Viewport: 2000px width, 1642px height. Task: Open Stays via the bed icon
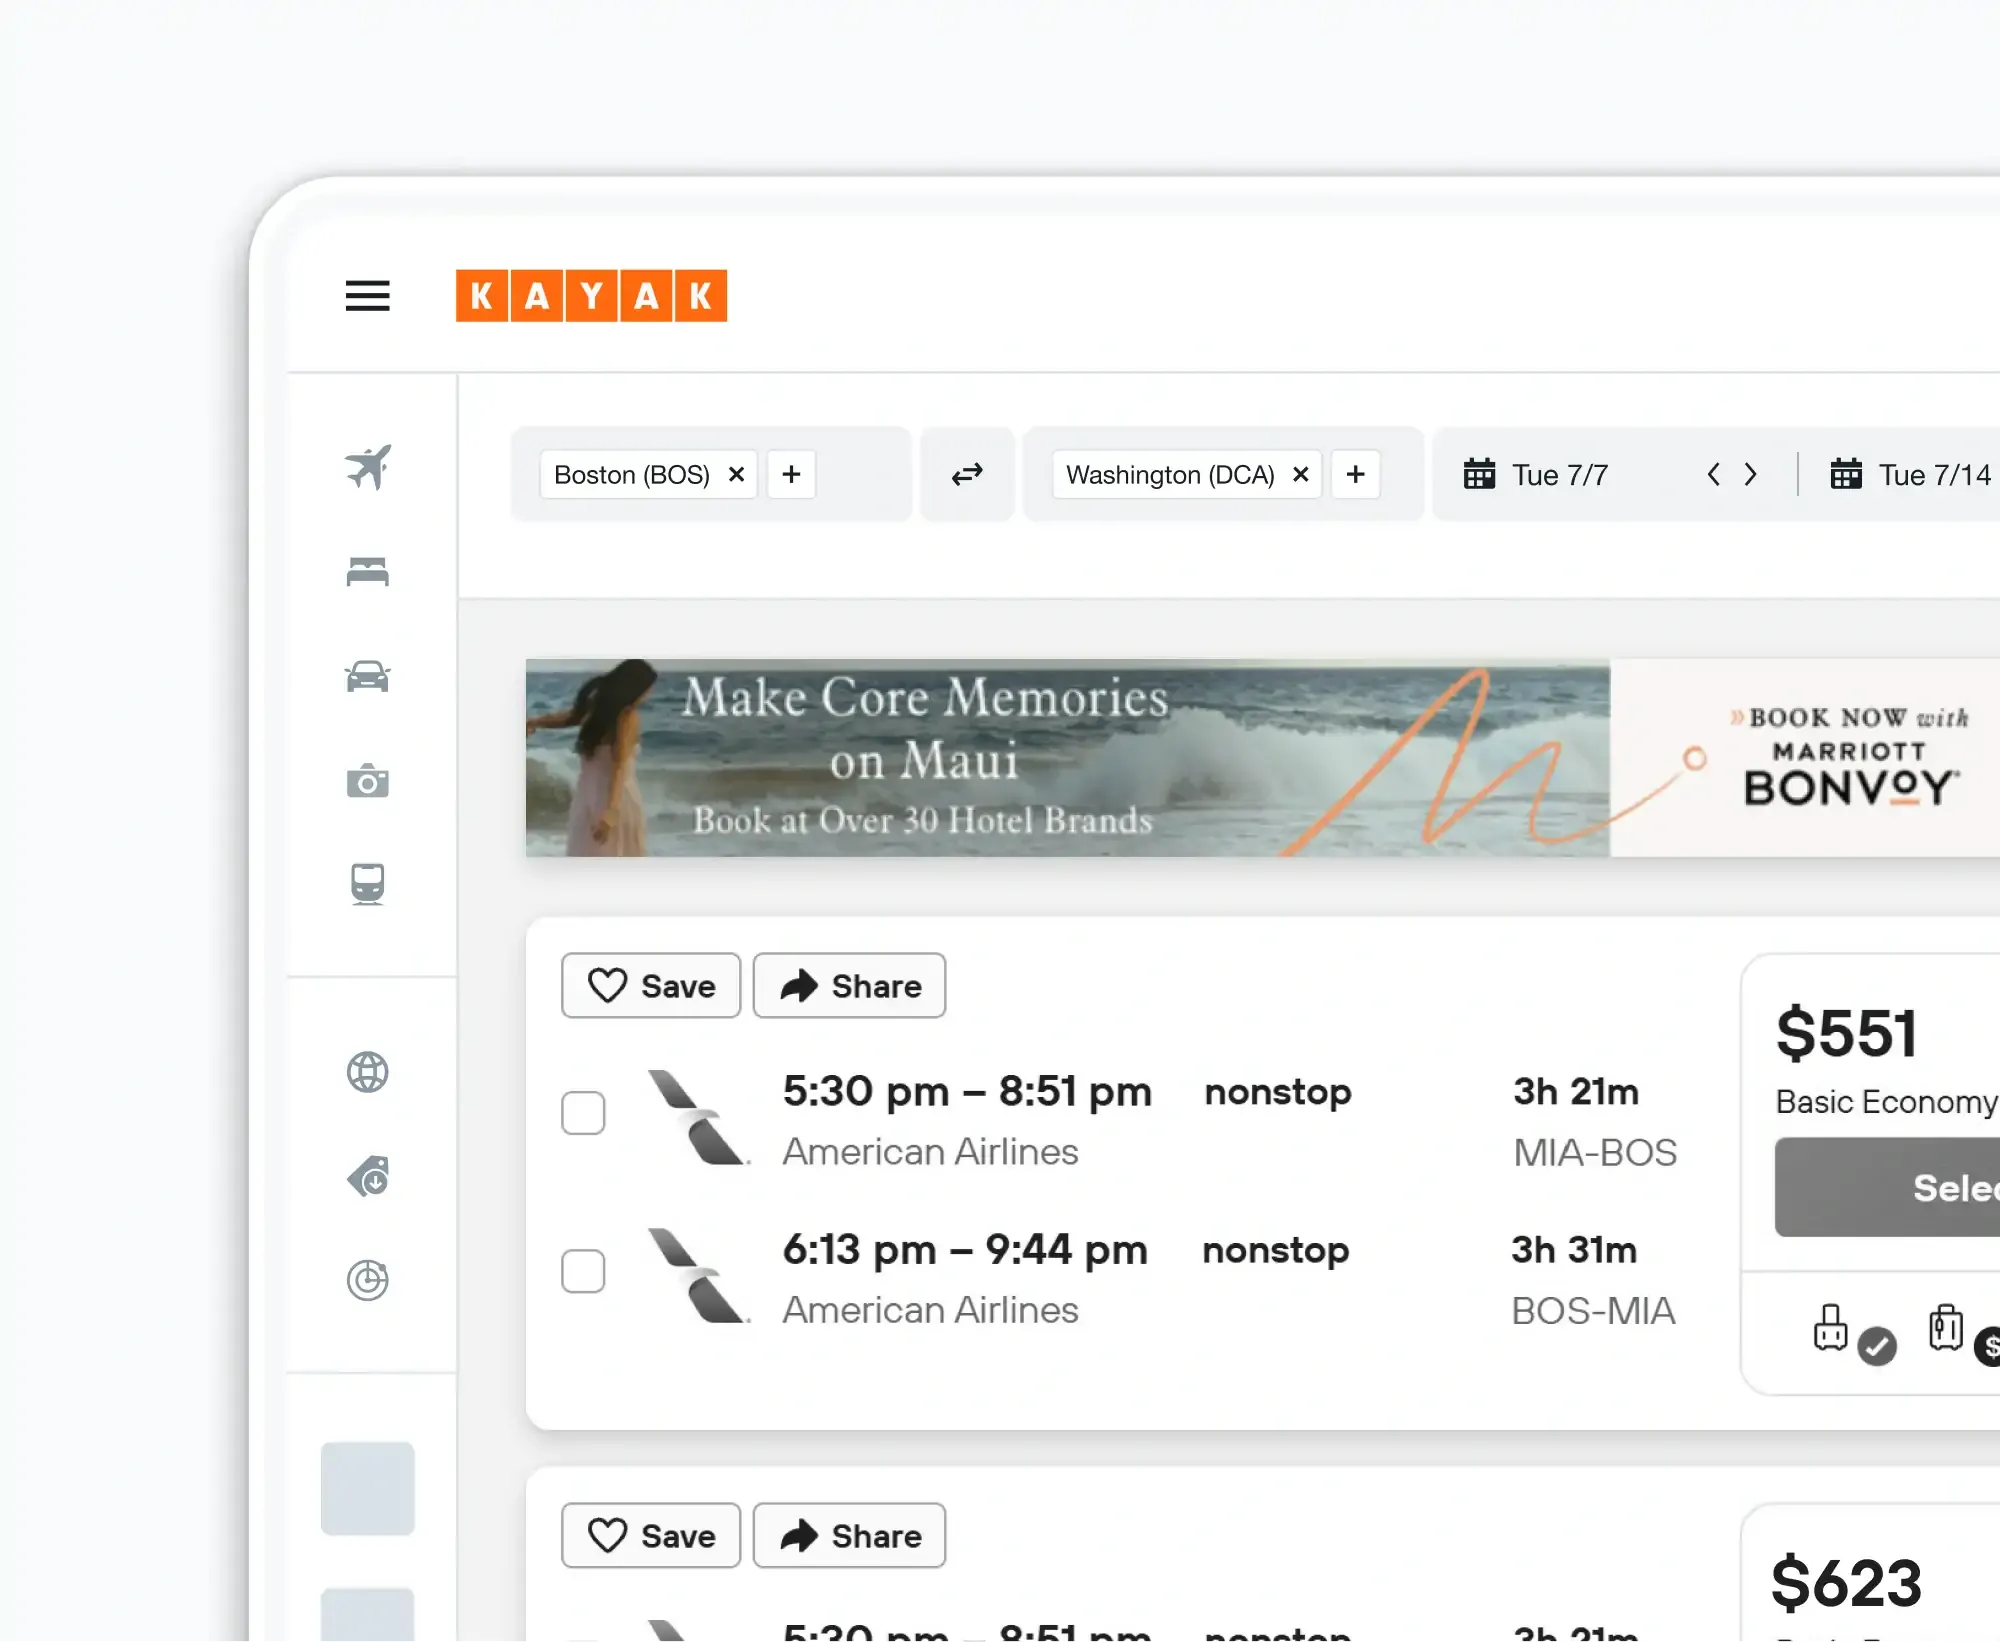coord(368,572)
